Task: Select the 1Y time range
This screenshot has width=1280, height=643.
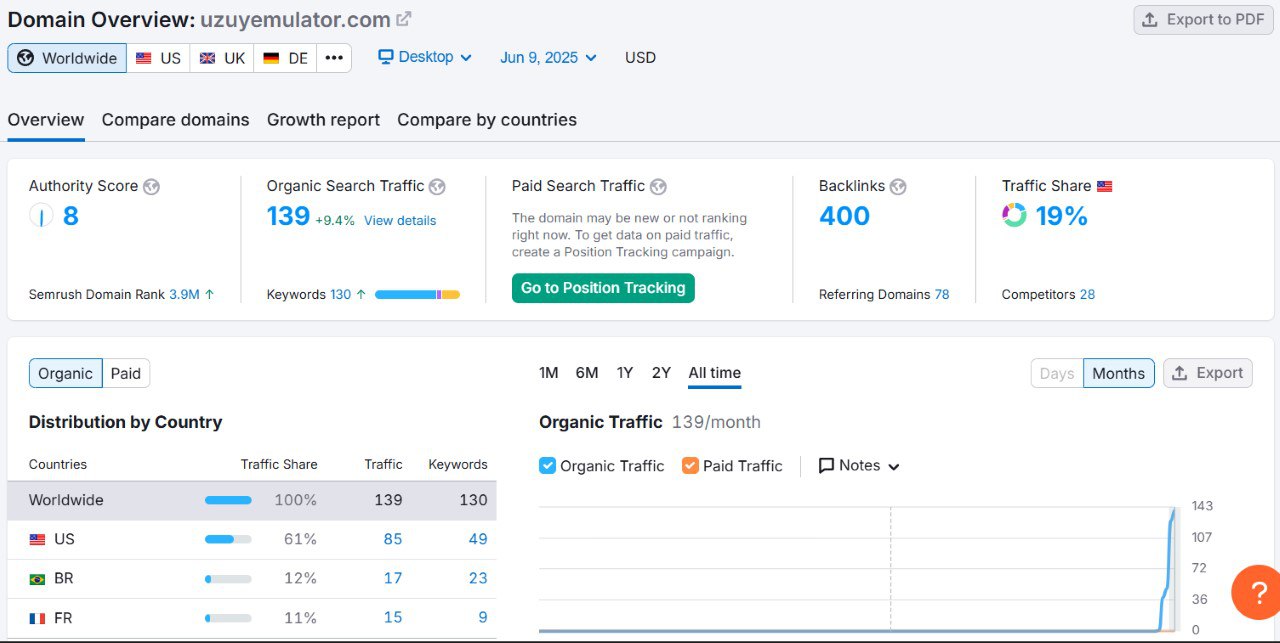Action: [625, 373]
